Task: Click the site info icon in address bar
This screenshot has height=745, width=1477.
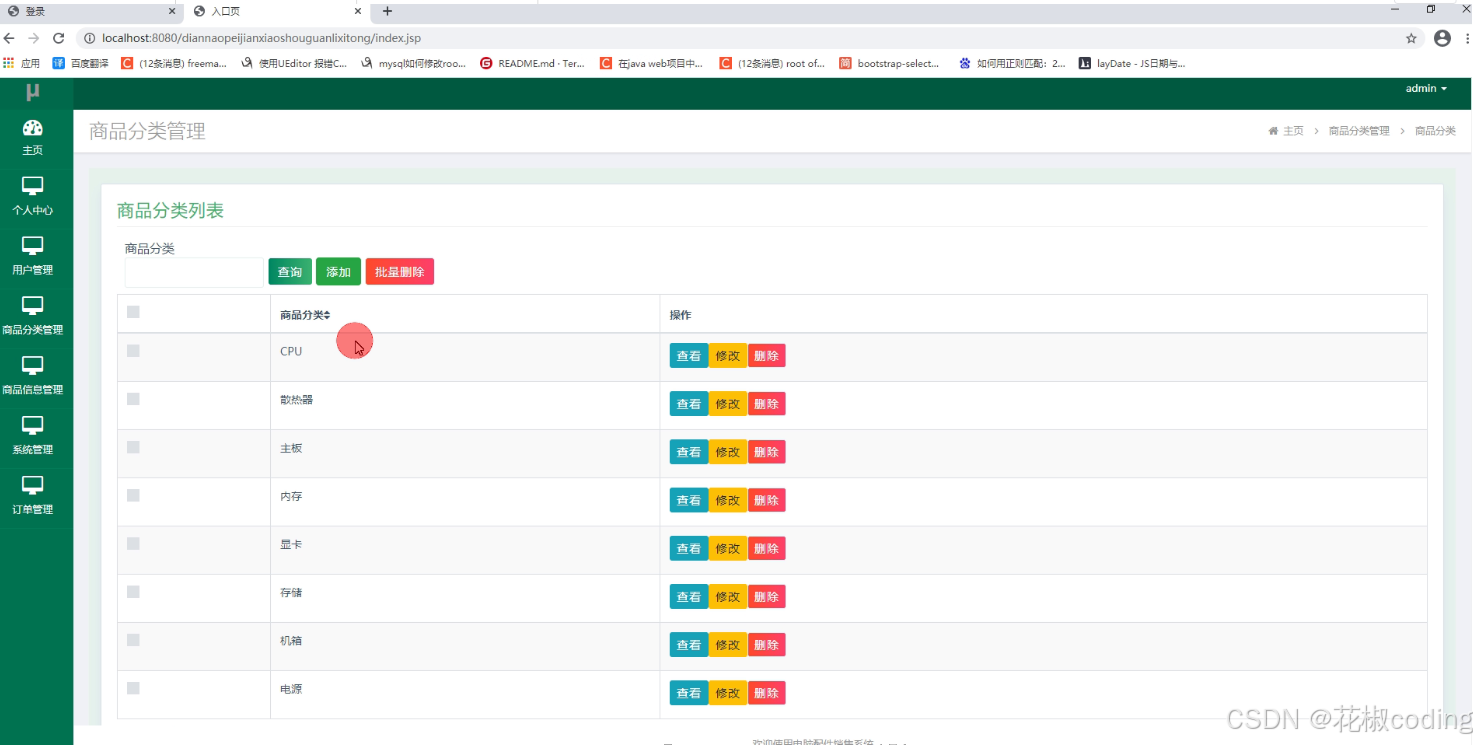Action: [x=89, y=38]
